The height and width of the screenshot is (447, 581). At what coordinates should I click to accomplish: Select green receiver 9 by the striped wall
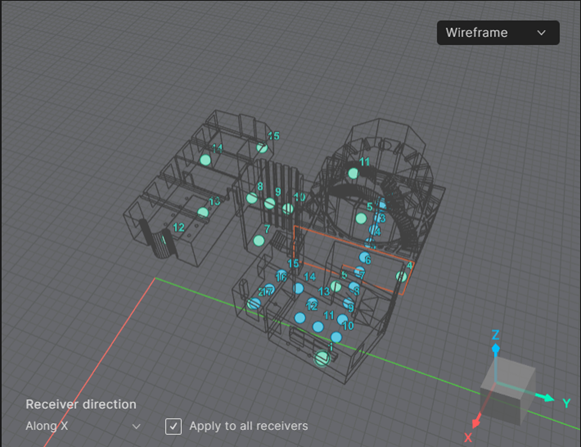tap(270, 203)
